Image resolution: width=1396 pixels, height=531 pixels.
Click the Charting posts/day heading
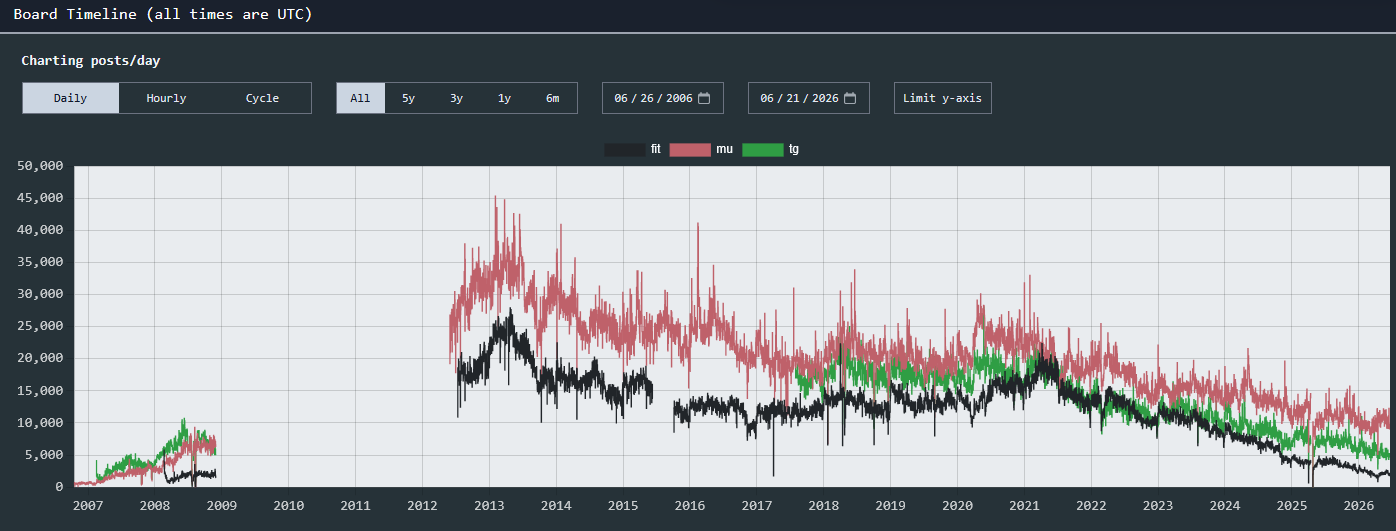91,61
